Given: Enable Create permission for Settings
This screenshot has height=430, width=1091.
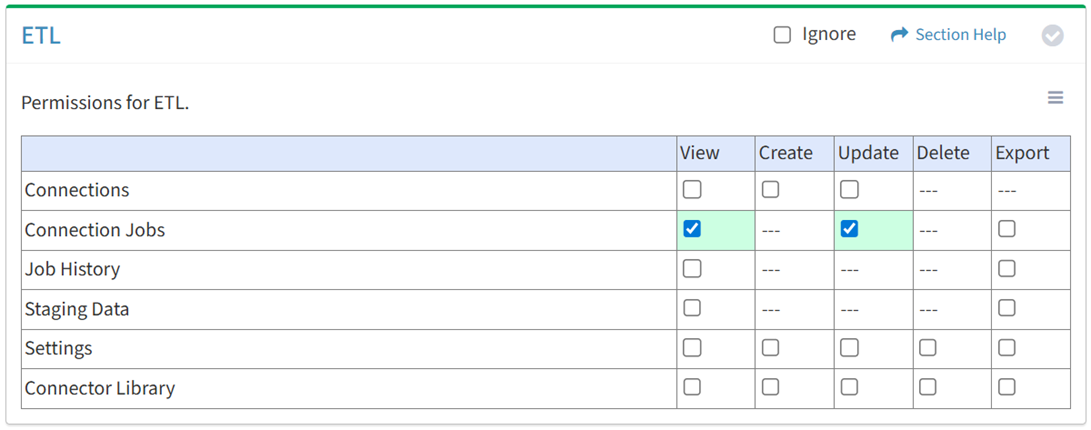Looking at the screenshot, I should point(770,347).
